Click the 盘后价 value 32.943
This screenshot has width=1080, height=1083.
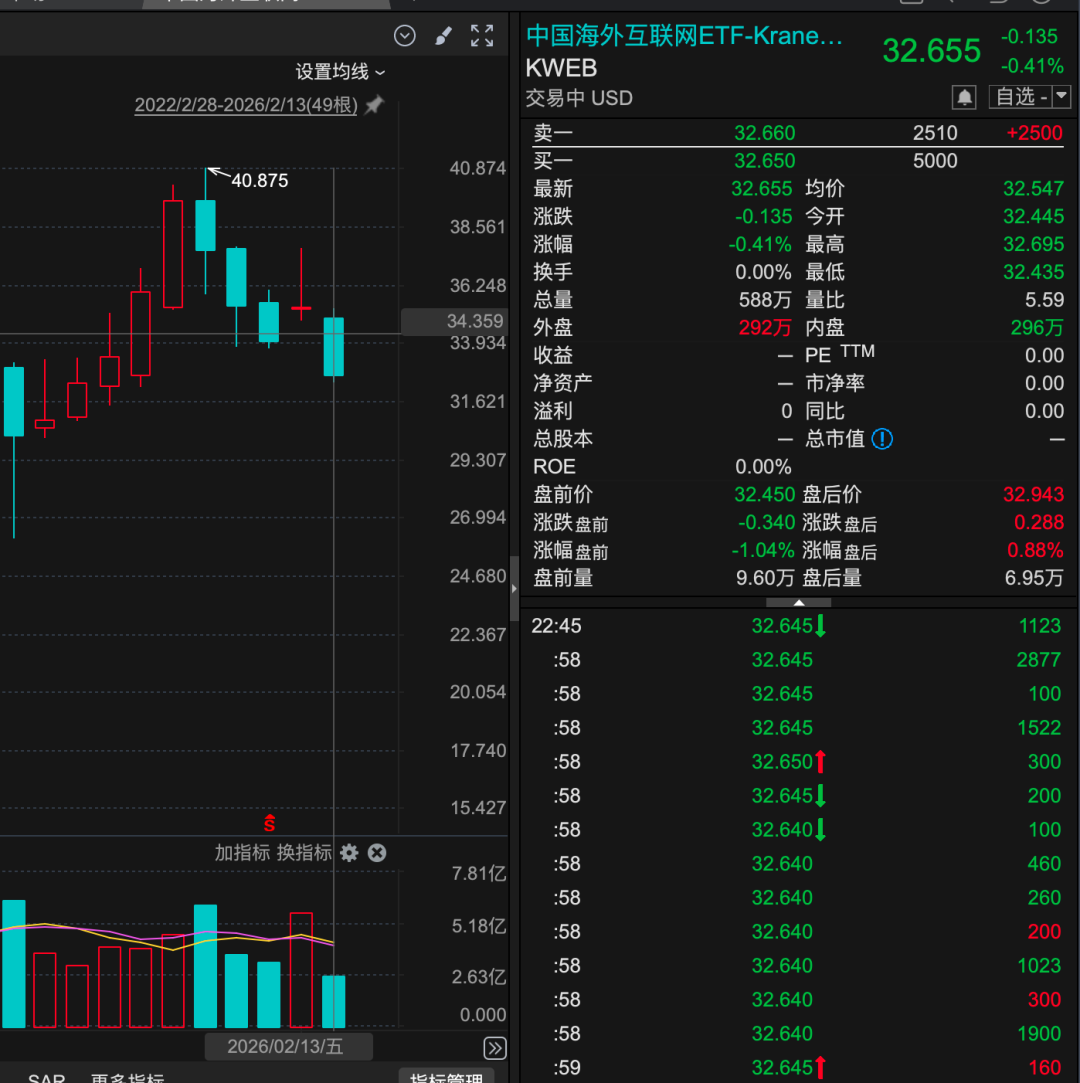1033,495
